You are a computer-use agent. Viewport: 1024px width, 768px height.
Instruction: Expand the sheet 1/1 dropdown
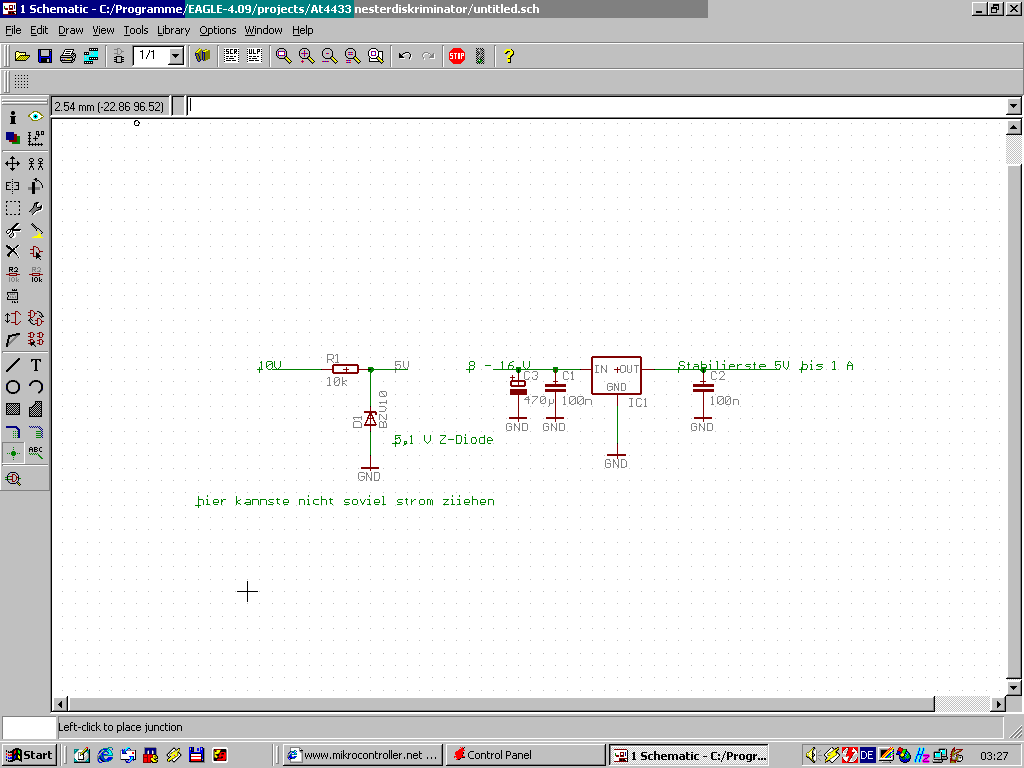click(x=176, y=56)
